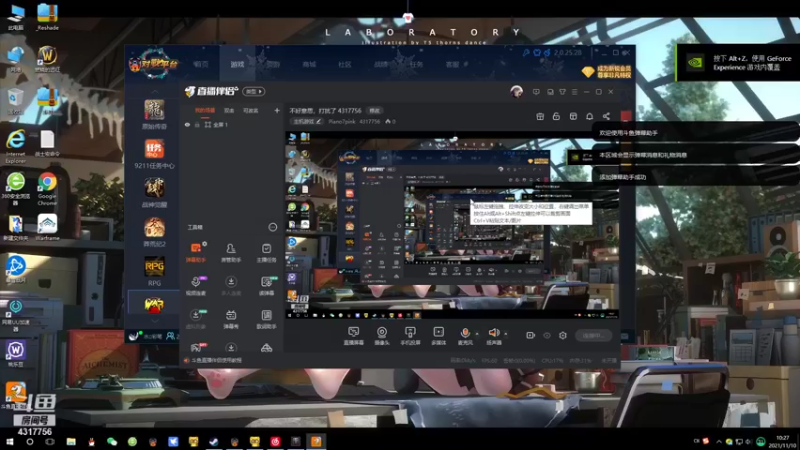Open the share icon in stream toolbar
Image resolution: width=800 pixels, height=450 pixels.
pyautogui.click(x=606, y=116)
